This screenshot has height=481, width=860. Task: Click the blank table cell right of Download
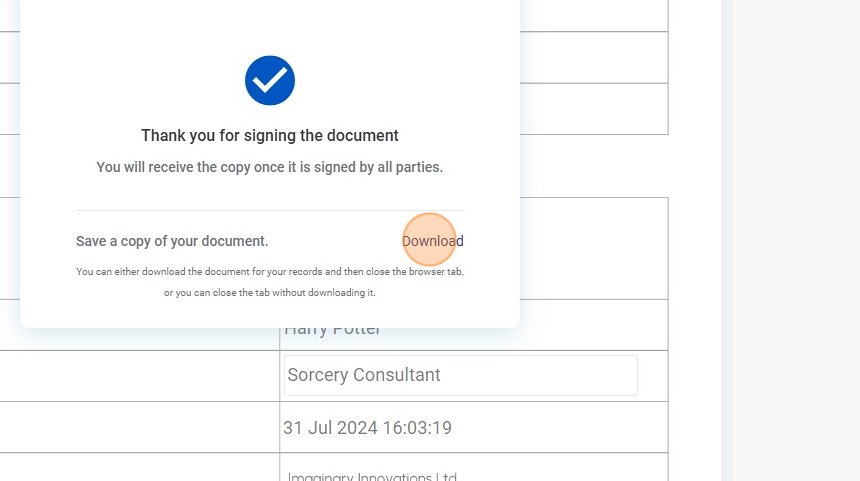[594, 248]
